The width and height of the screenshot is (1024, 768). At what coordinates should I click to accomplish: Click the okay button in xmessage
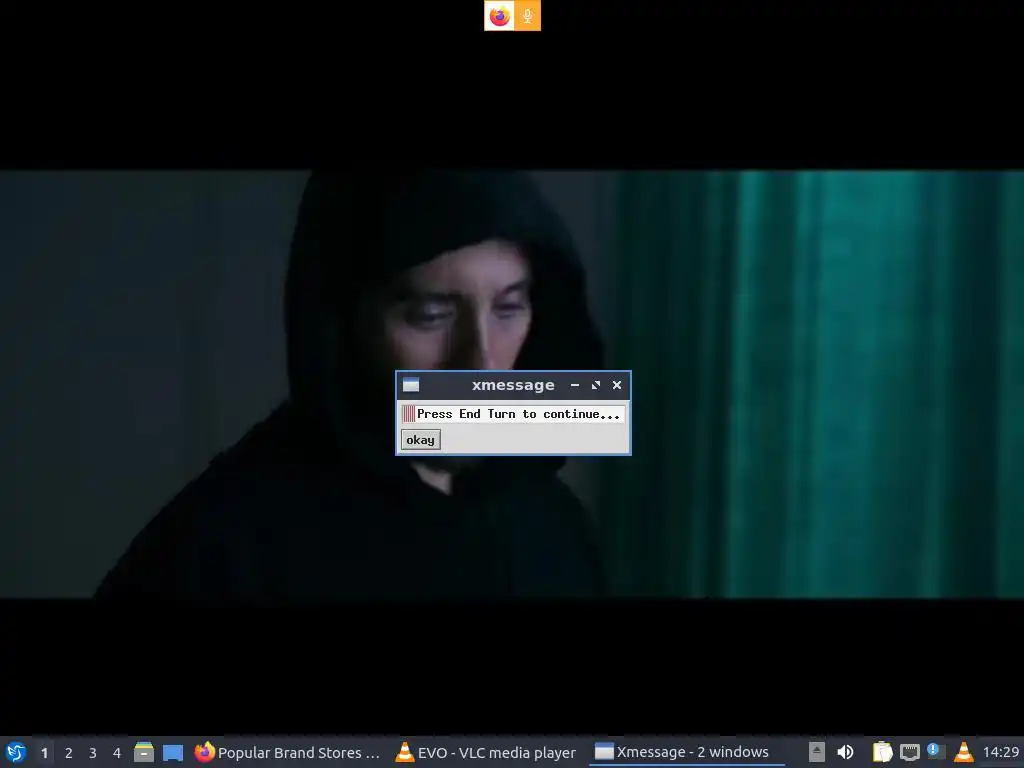(420, 440)
